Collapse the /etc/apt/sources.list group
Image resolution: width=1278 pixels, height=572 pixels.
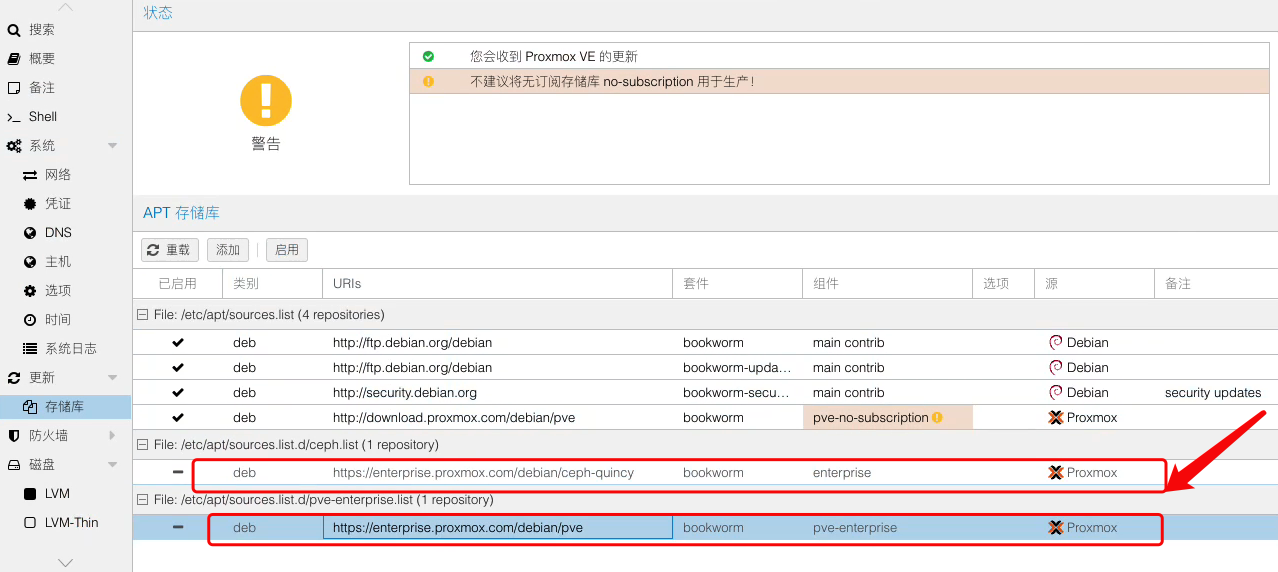tap(142, 315)
